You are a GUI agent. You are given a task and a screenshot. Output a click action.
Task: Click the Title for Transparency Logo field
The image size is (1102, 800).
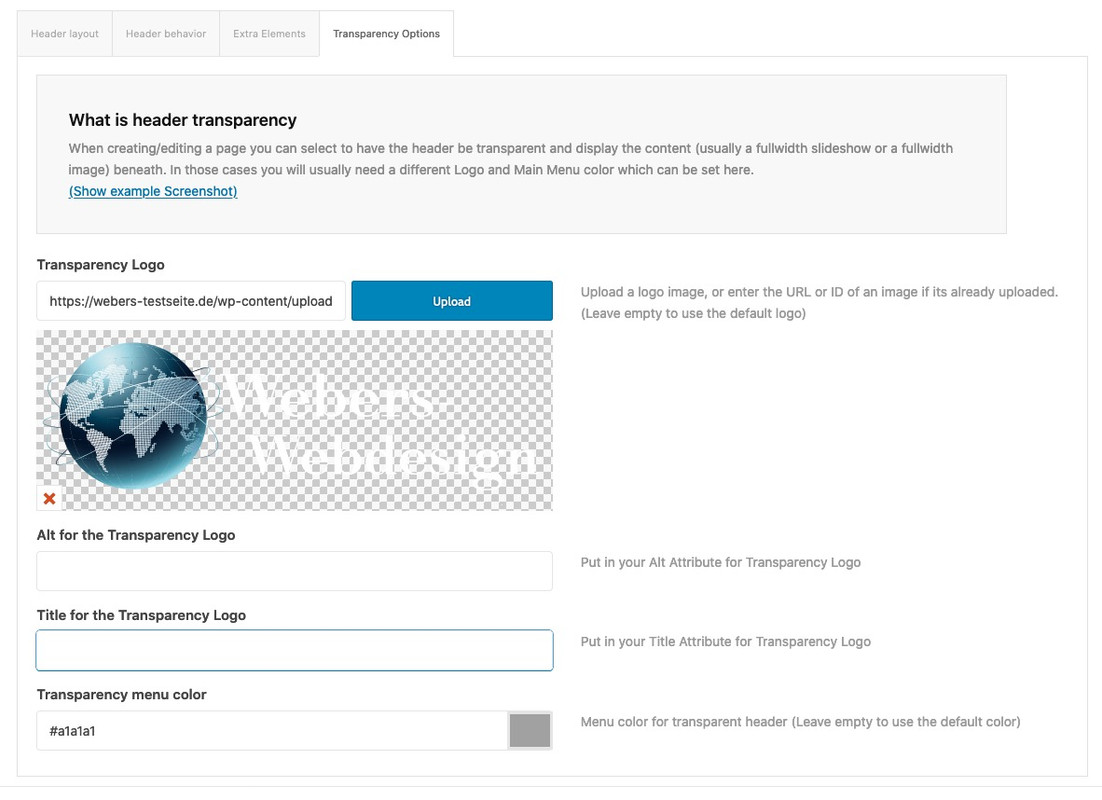[294, 650]
